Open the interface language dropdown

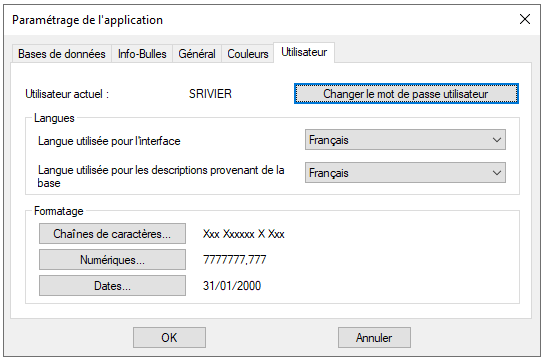click(x=405, y=140)
